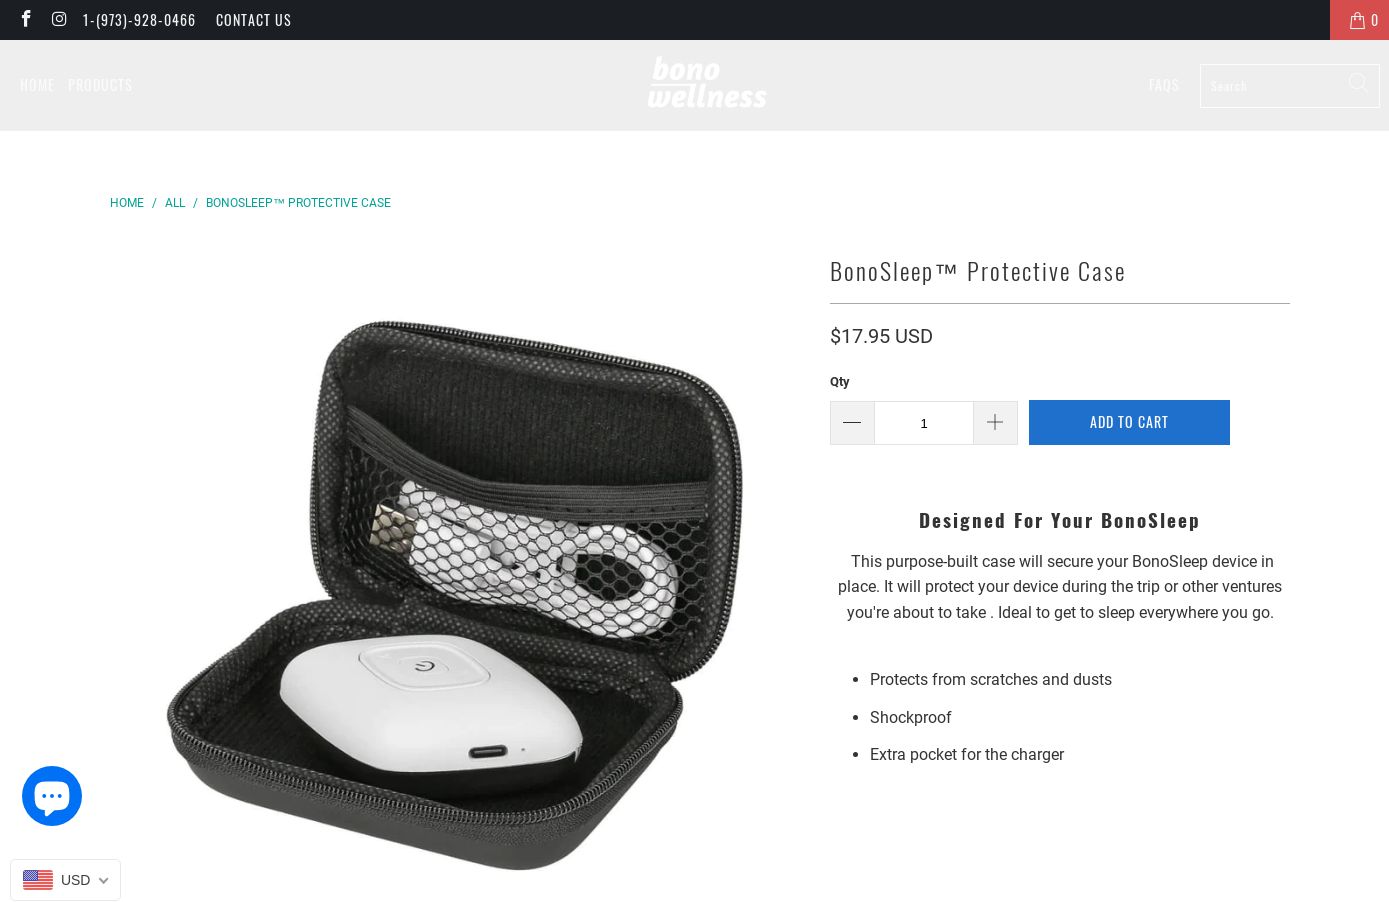Click the search magnifier icon
1389x902 pixels.
(1357, 83)
